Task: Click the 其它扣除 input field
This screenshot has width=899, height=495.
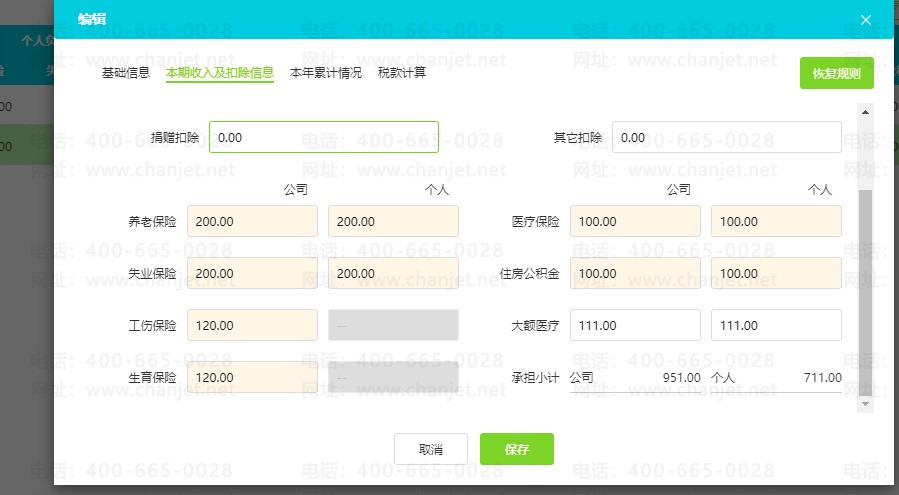Action: pyautogui.click(x=726, y=137)
